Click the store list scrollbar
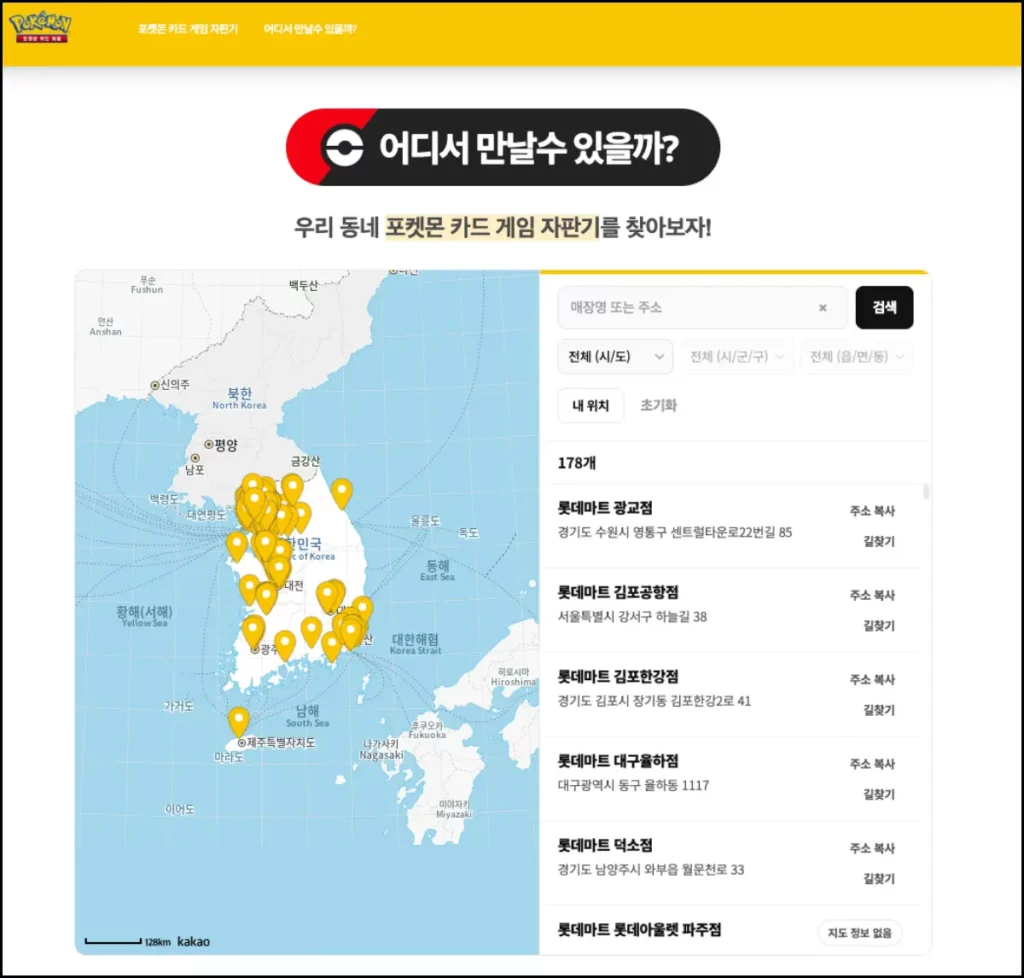 tap(925, 491)
